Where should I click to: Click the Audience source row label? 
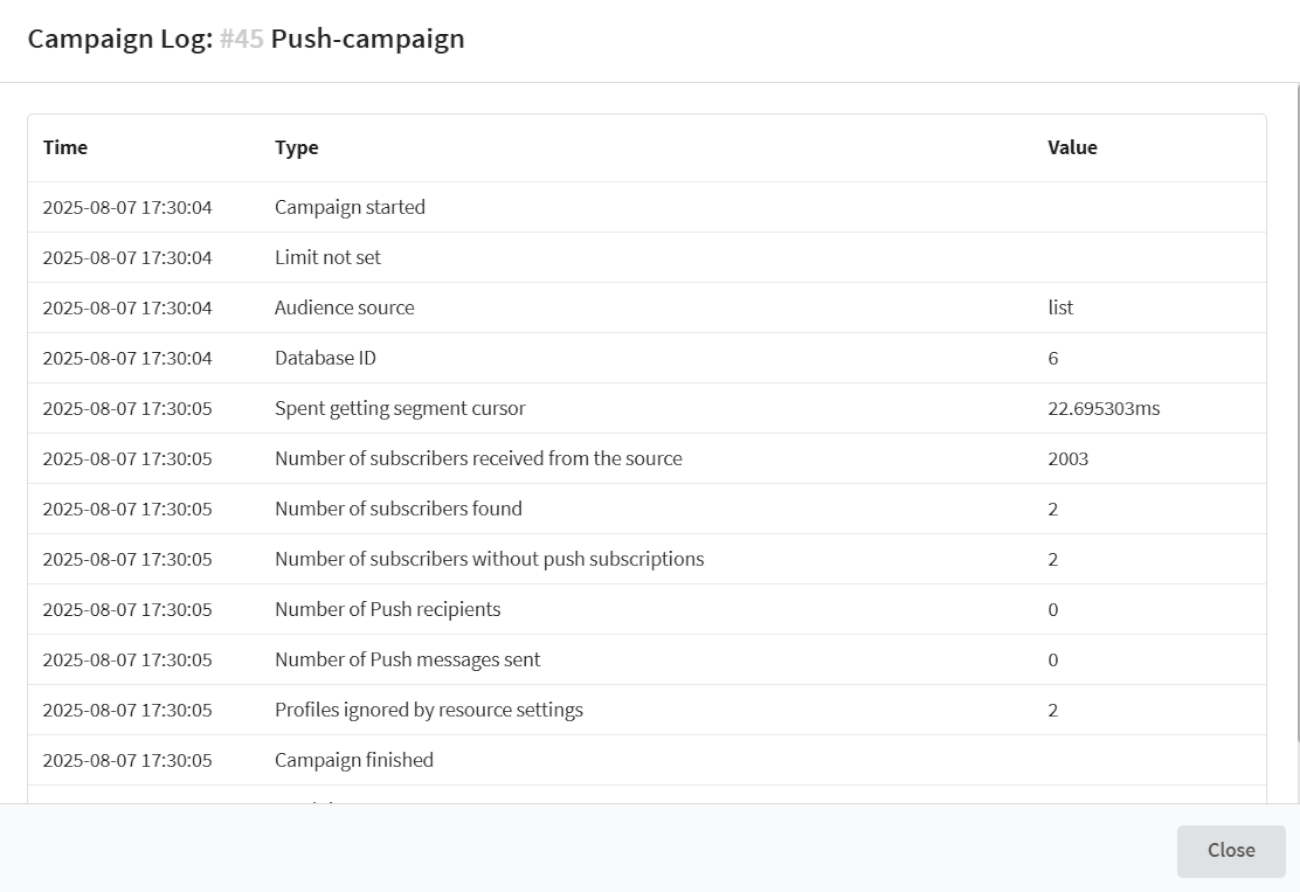point(344,308)
